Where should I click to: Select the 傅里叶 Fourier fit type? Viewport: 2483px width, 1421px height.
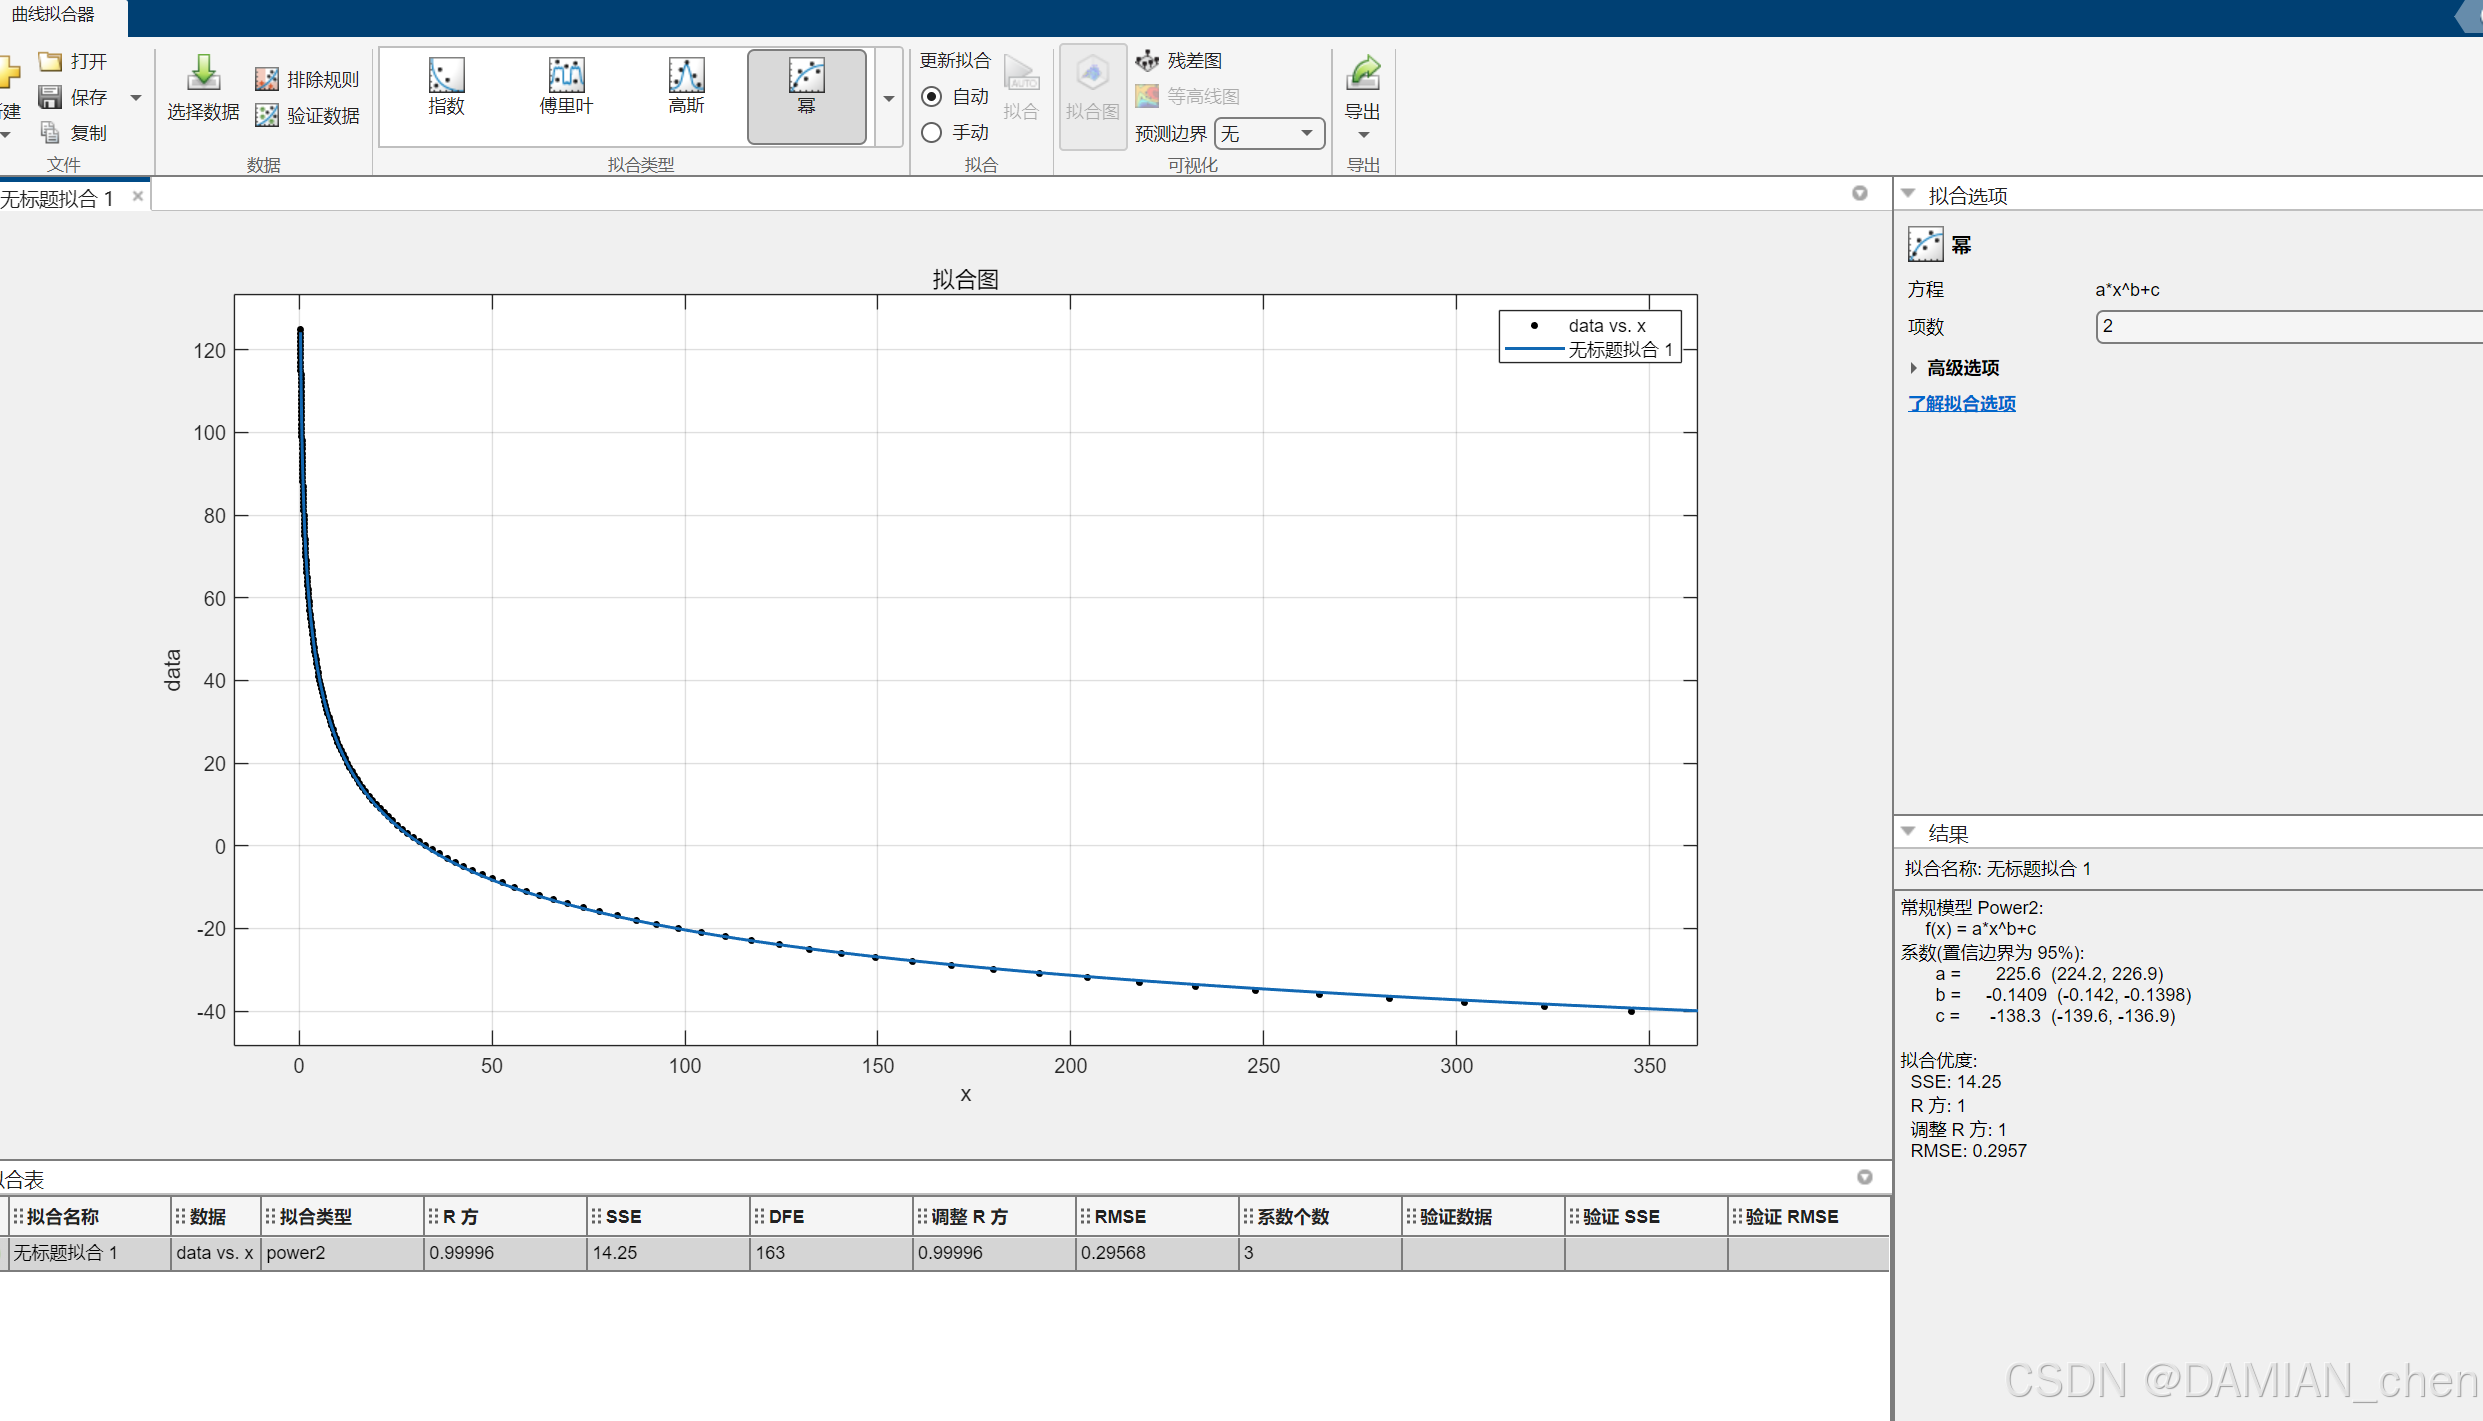[566, 87]
